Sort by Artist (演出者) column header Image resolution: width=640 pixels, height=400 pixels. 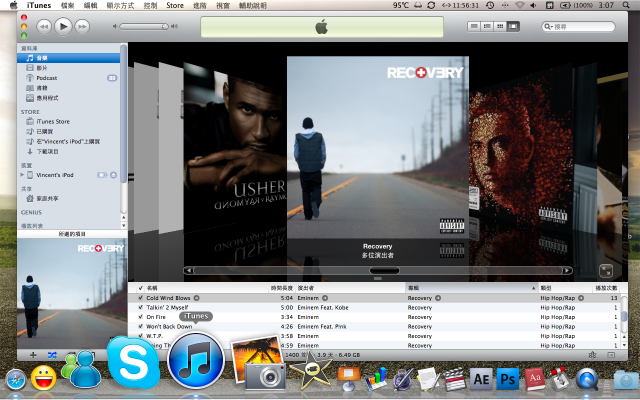(350, 288)
